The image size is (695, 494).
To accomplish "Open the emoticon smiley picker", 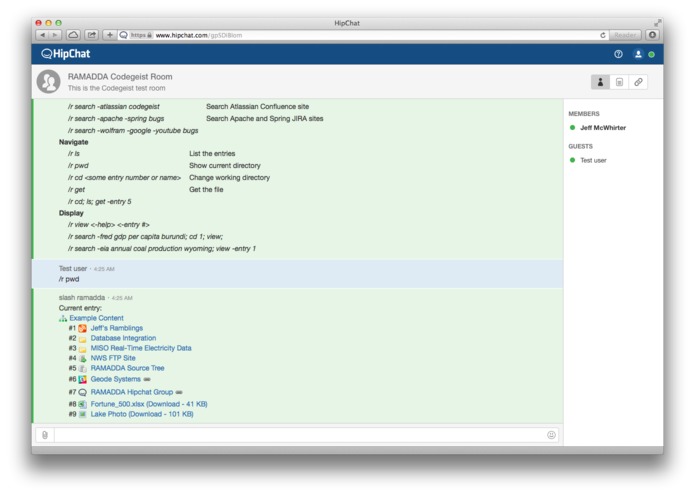I will pos(551,435).
